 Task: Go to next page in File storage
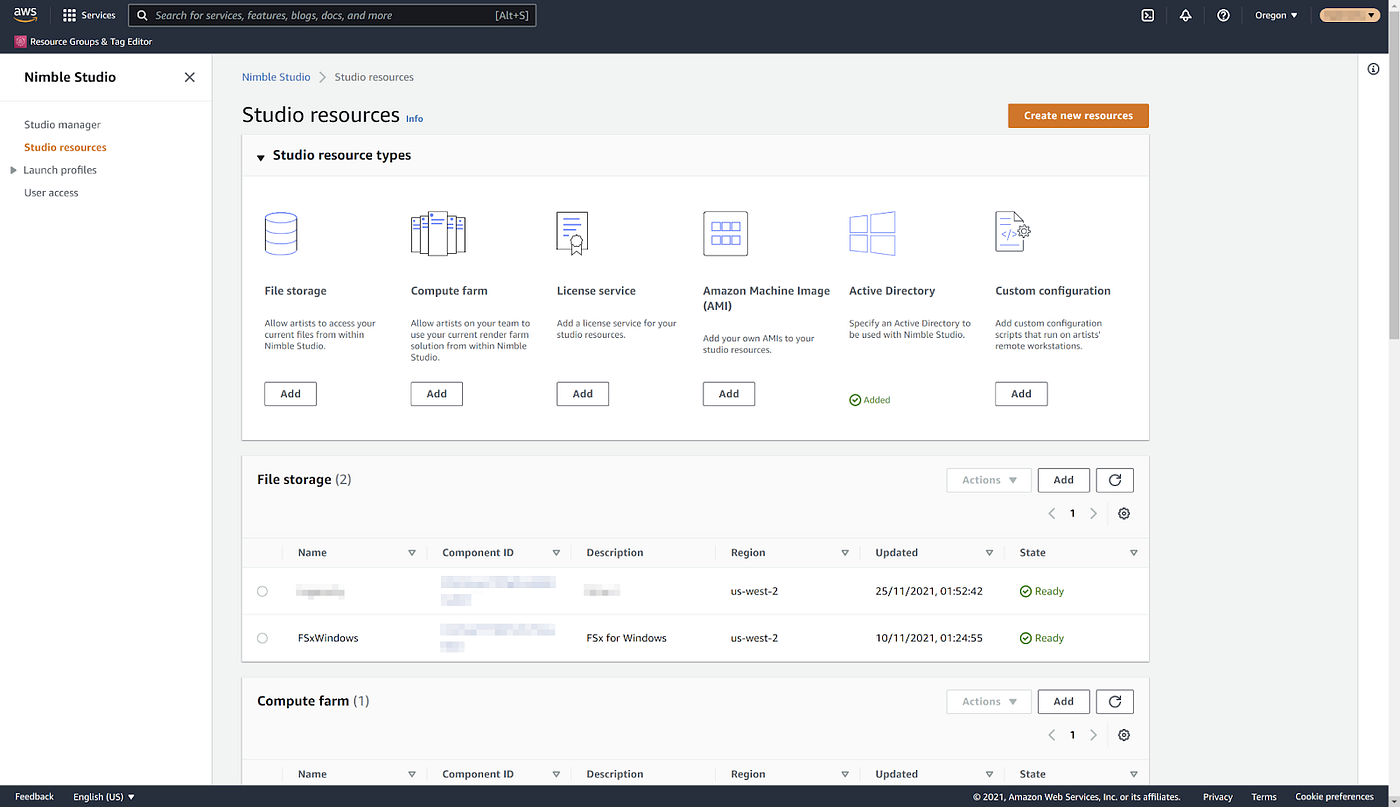click(x=1093, y=513)
